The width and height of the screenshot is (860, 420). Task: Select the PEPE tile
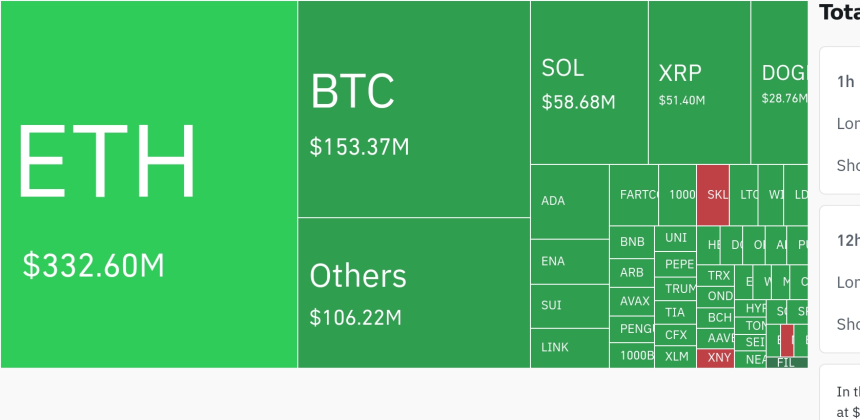coord(676,265)
